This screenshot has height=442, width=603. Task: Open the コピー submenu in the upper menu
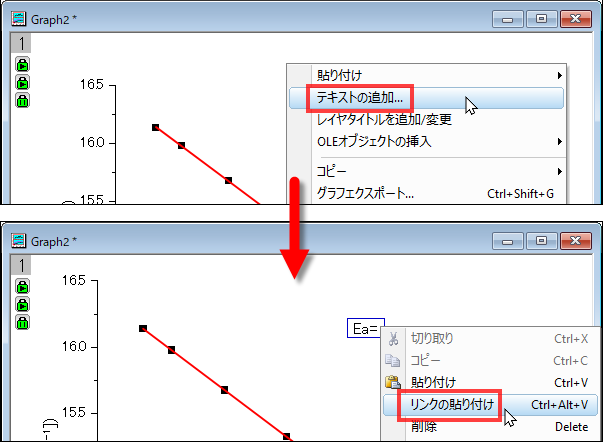(x=426, y=172)
